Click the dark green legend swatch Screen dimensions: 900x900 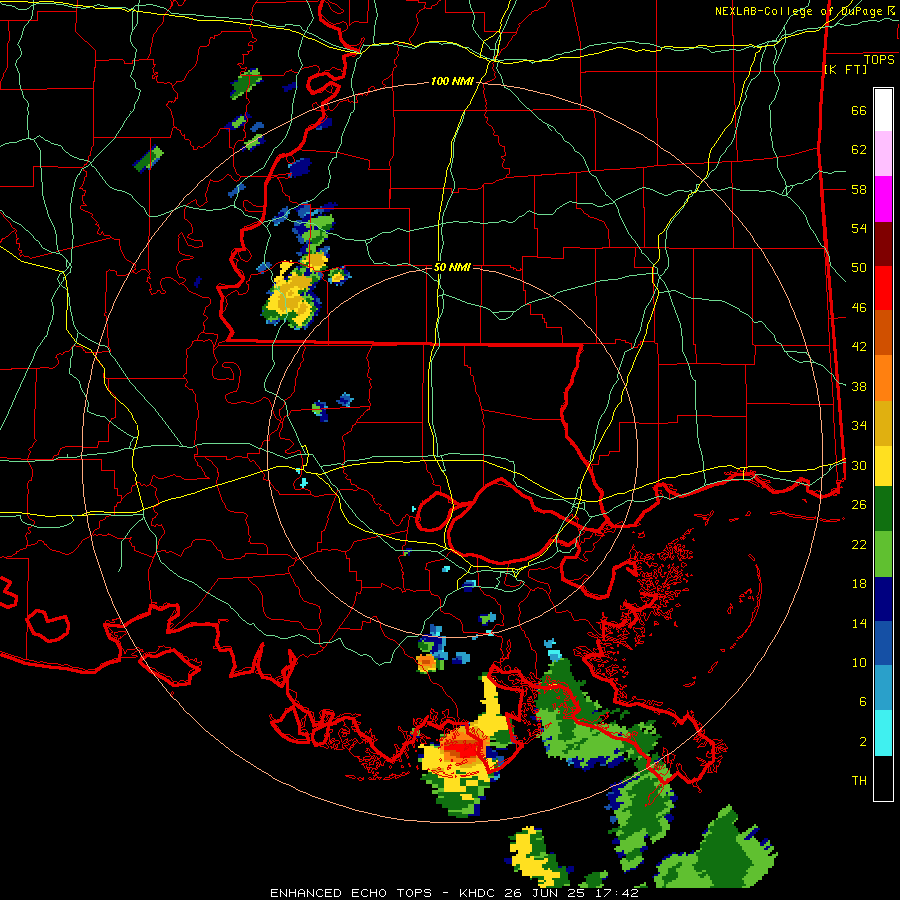pyautogui.click(x=883, y=509)
